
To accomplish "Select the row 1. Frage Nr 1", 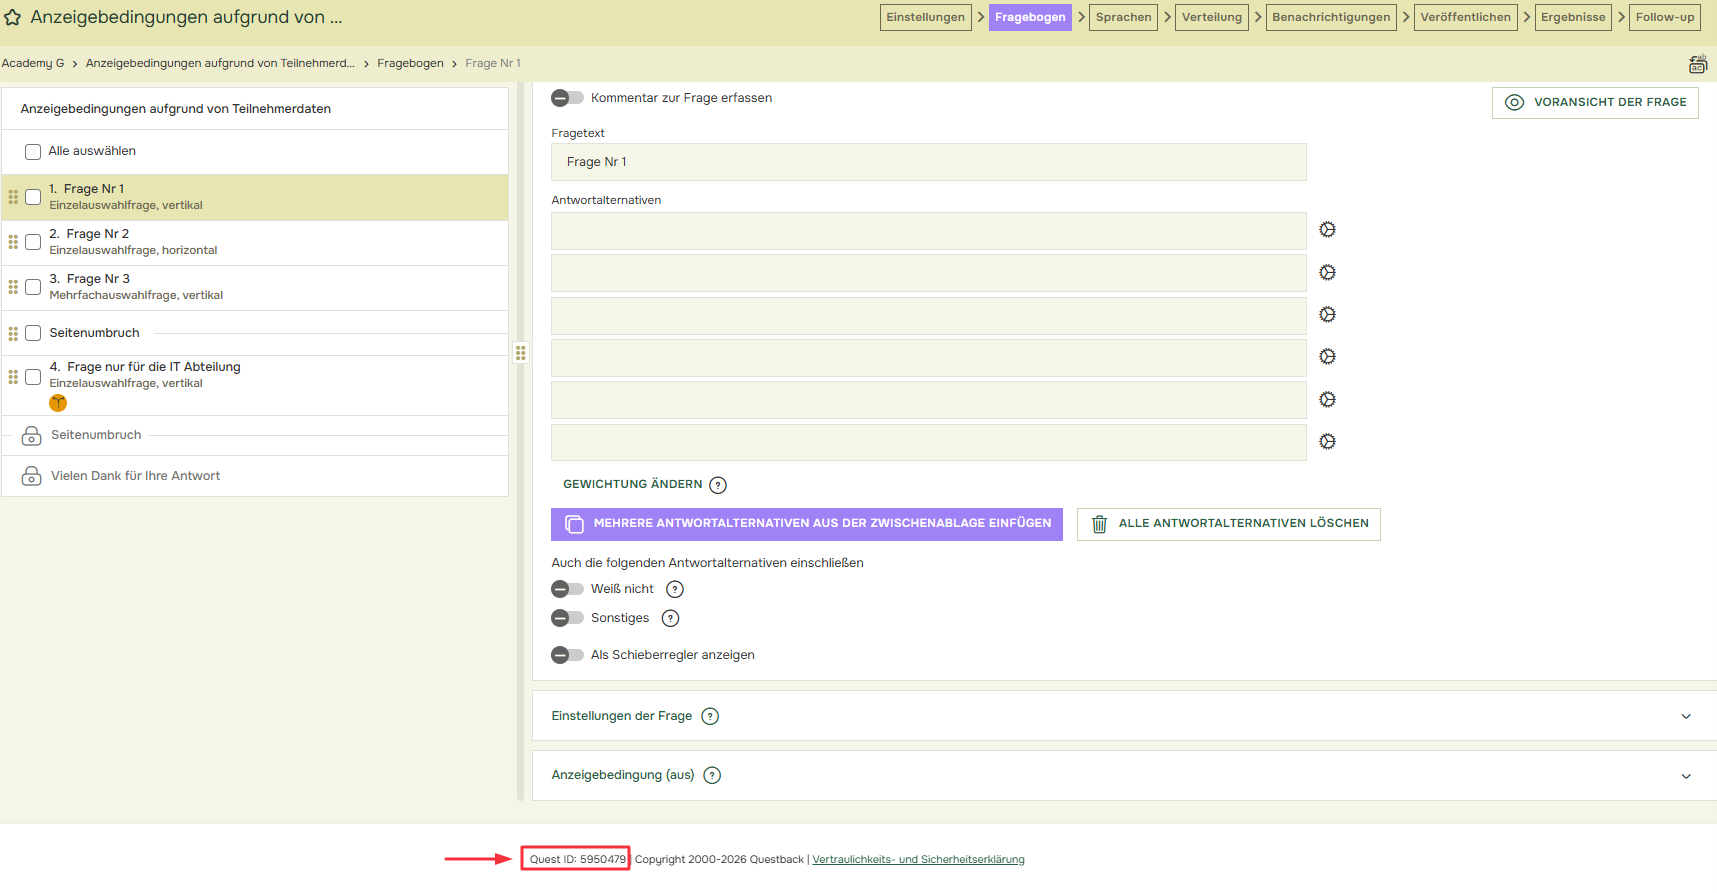I will coord(255,198).
